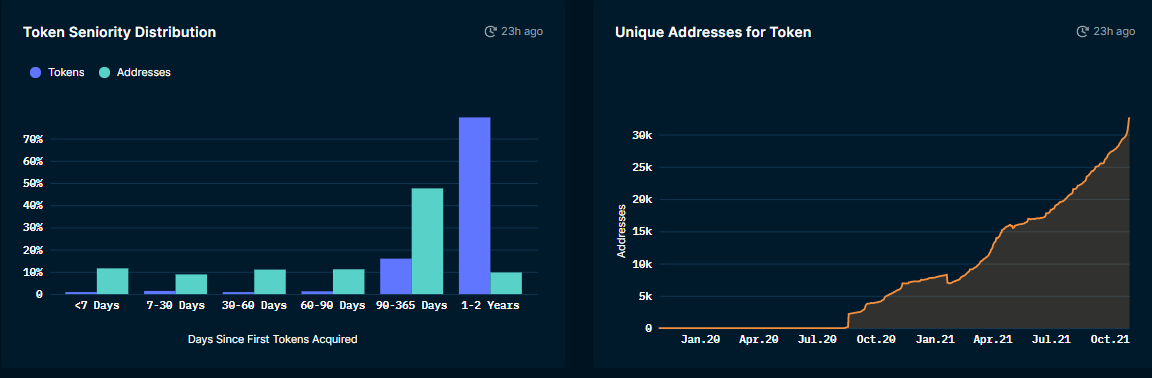Click the Jan.21 x-axis label

pos(935,339)
